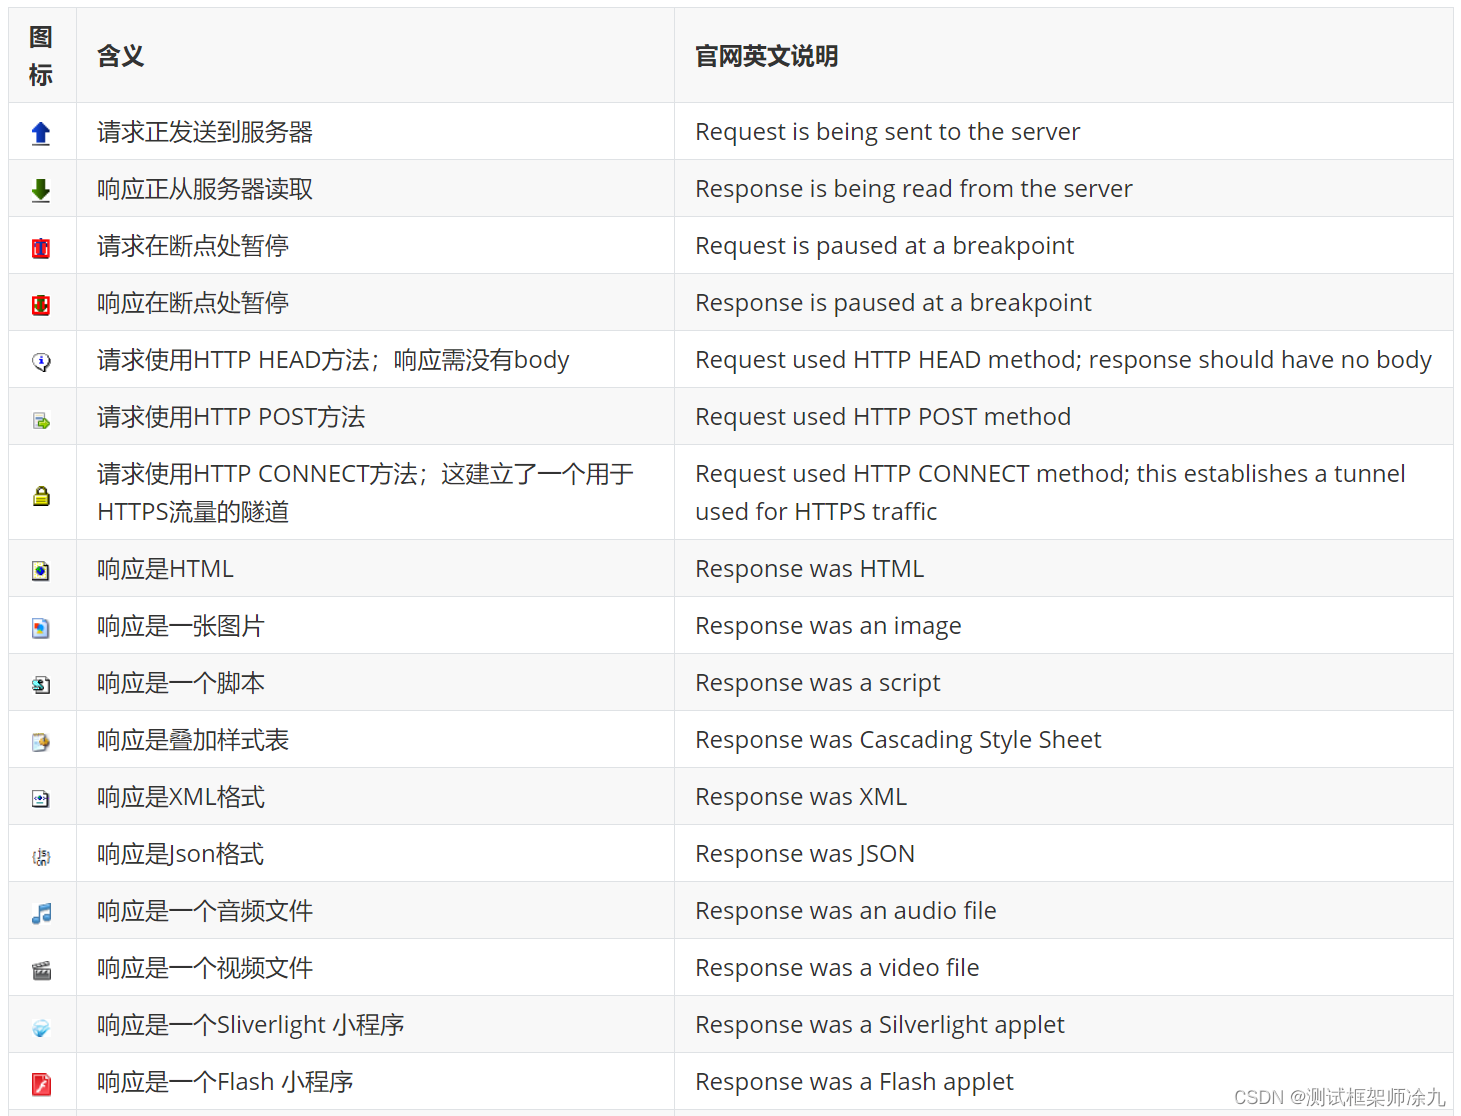The image size is (1461, 1116).
Task: Click the script response icon
Action: [41, 684]
